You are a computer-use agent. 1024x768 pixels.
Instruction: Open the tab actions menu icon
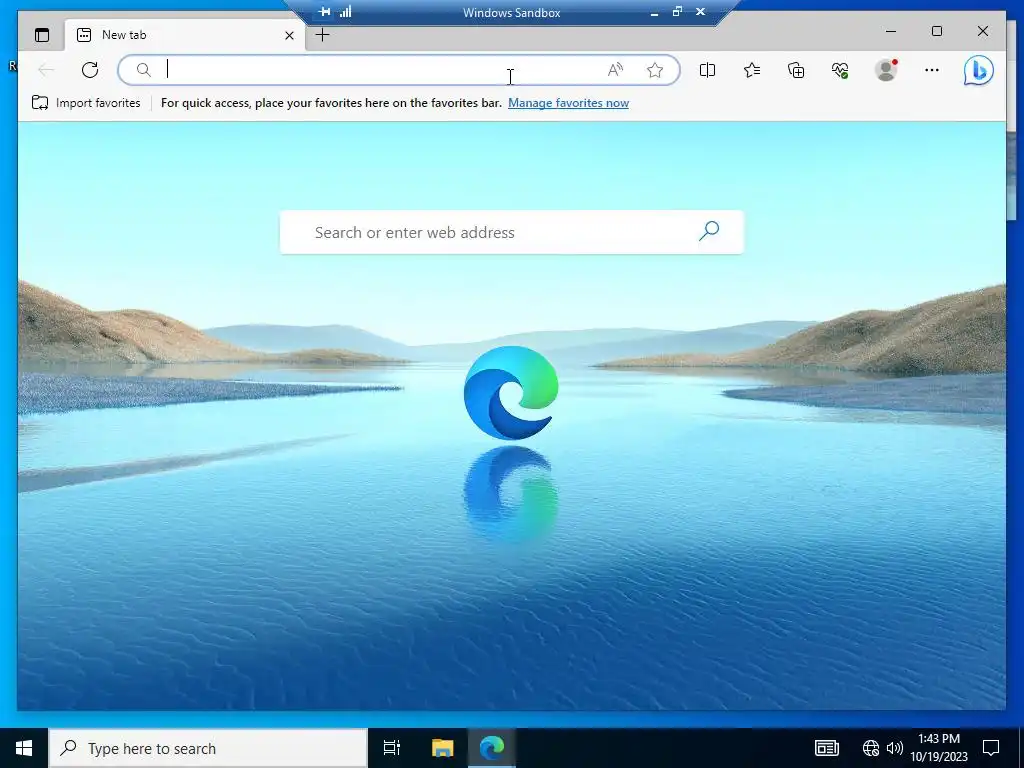42,35
